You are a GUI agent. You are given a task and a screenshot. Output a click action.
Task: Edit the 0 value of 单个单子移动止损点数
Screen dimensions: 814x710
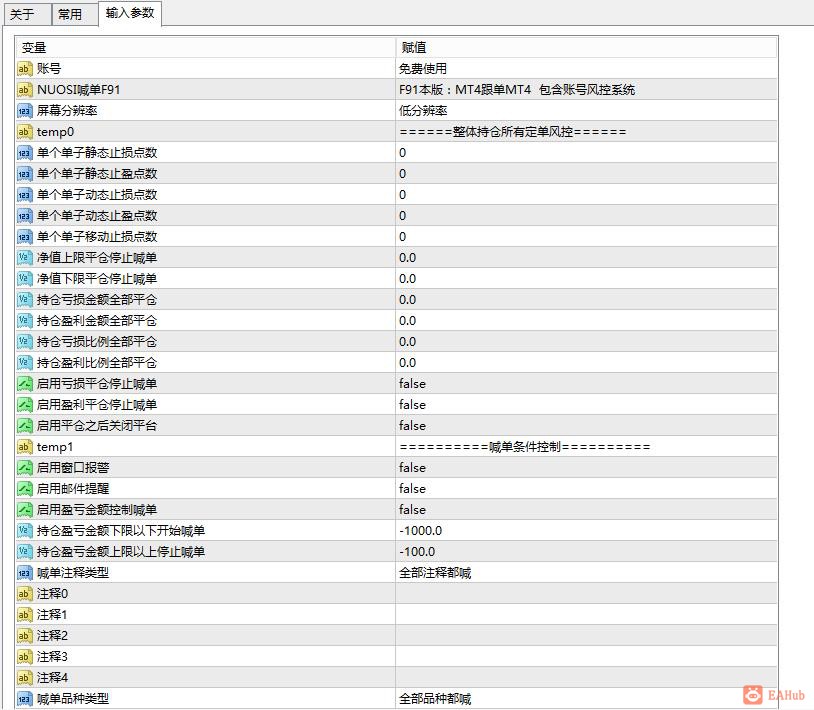(586, 237)
